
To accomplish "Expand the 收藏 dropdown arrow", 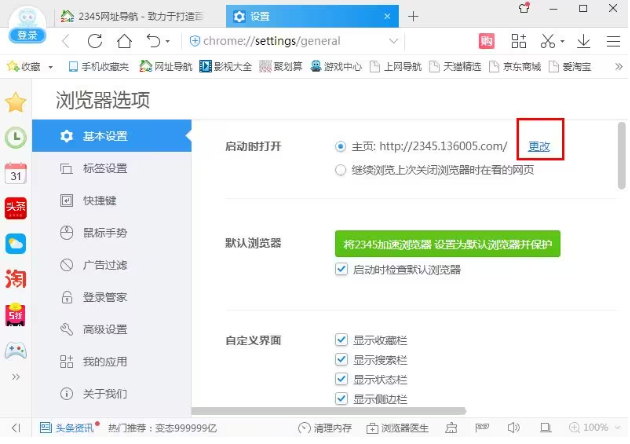I will [x=51, y=67].
